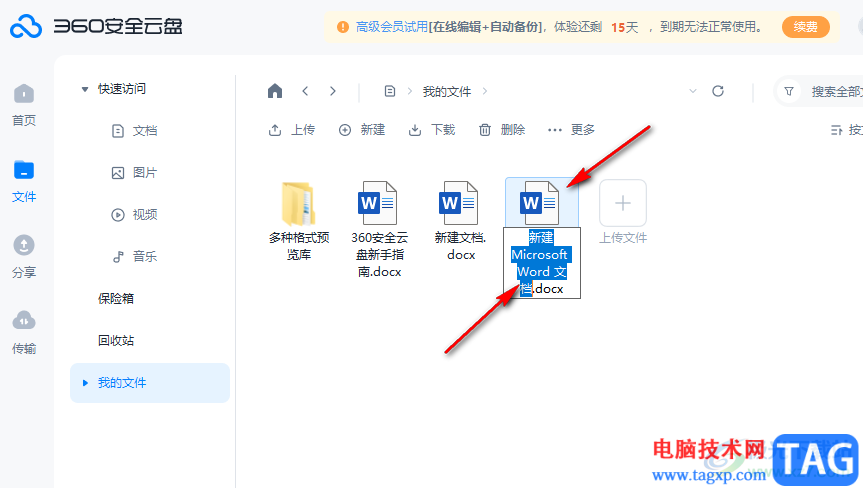This screenshot has width=863, height=488.
Task: Collapse the 快速访问 tree section
Action: (x=85, y=89)
